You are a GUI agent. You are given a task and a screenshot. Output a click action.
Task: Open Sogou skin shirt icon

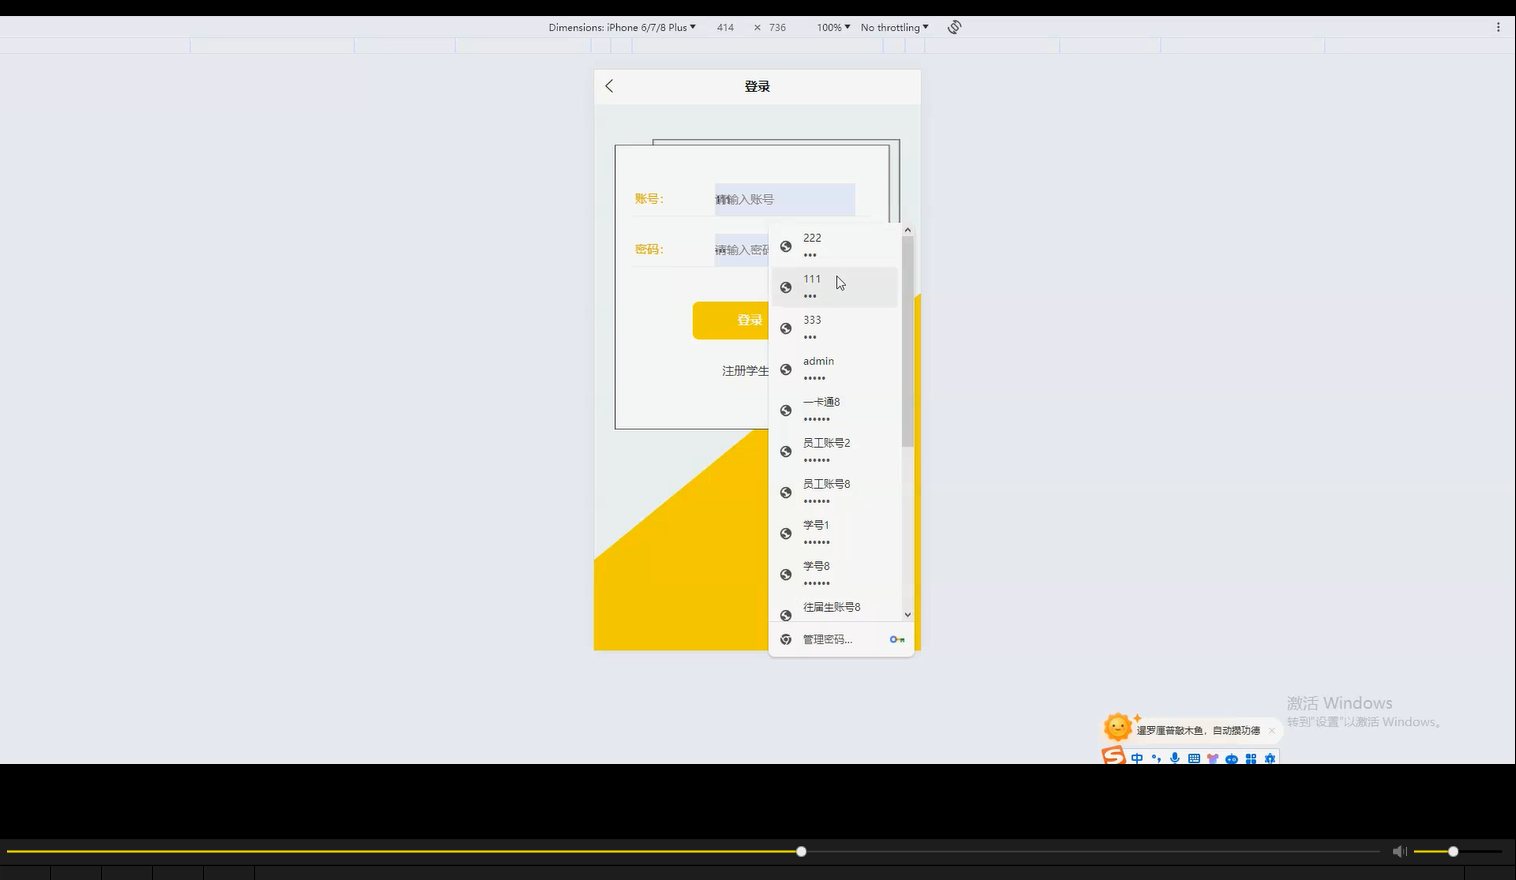pyautogui.click(x=1213, y=758)
